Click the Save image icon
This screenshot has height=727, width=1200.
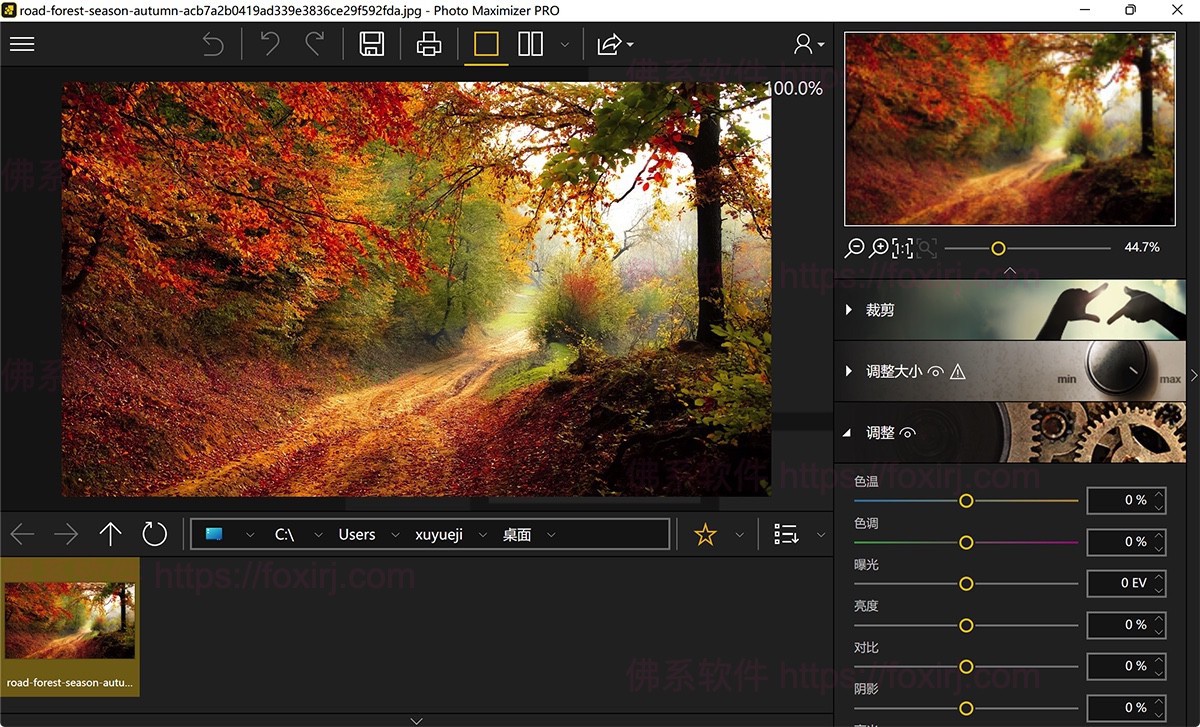click(x=372, y=44)
